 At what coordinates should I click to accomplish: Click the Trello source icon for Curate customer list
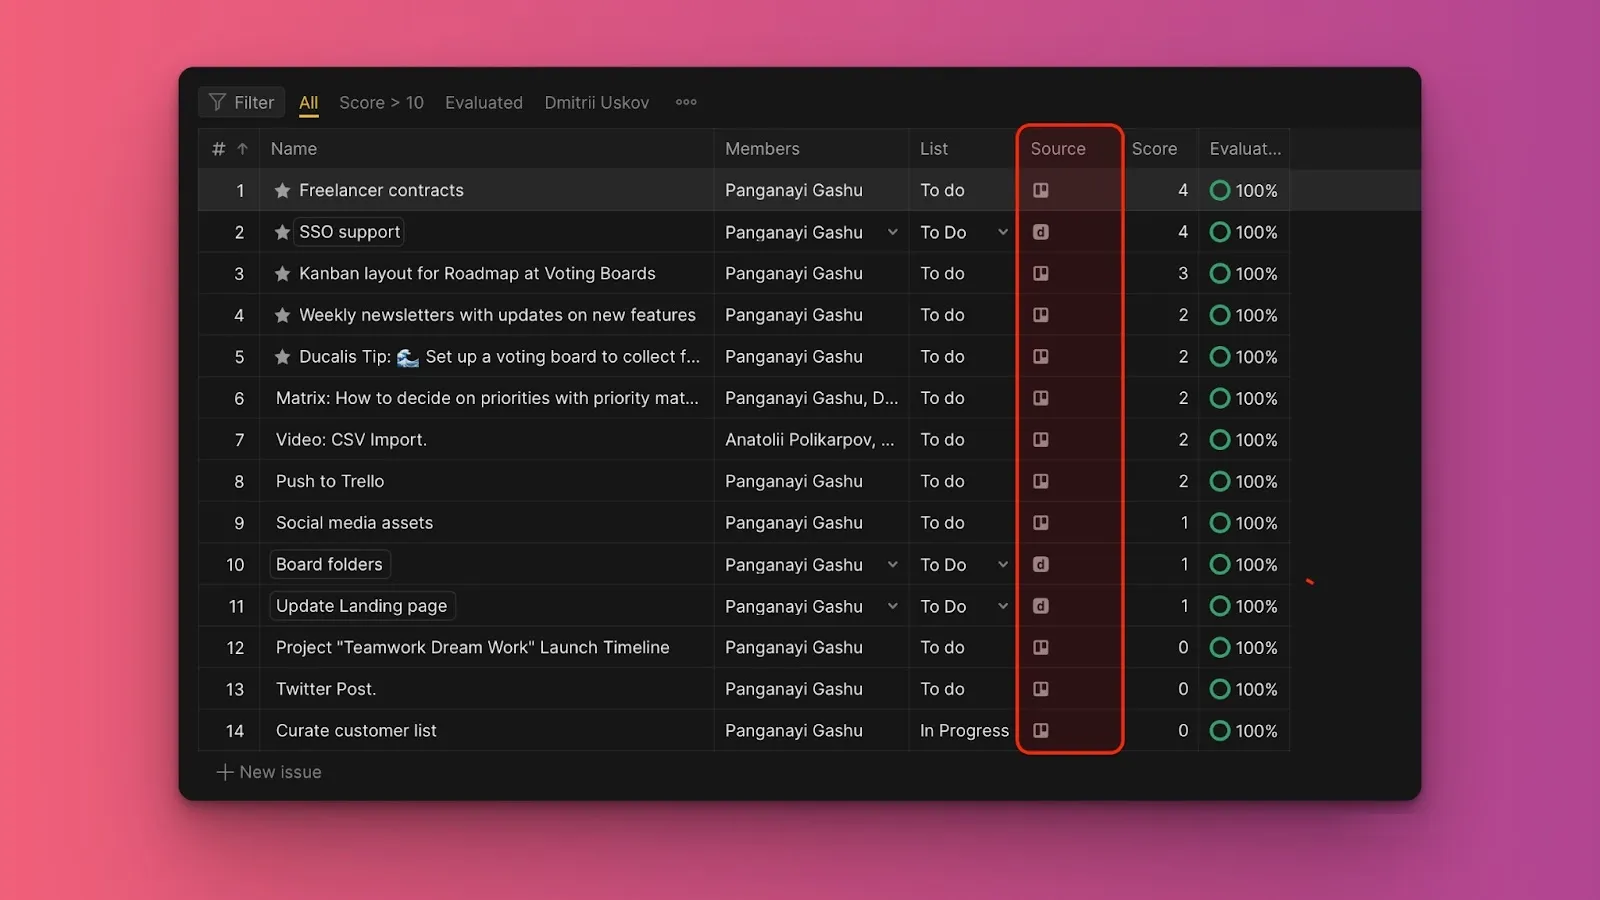point(1041,730)
